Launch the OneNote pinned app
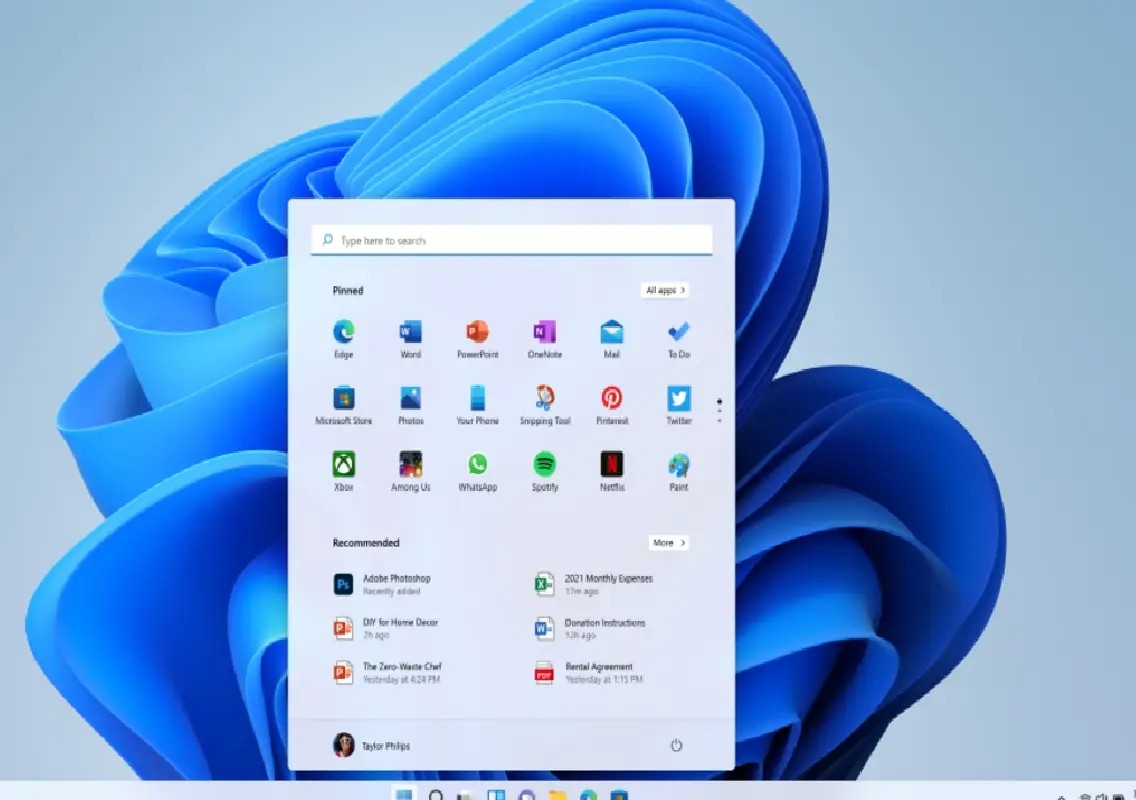The image size is (1136, 800). 544,338
